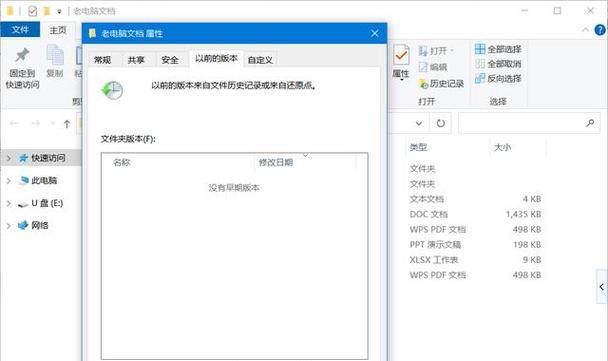Open the File (文件) menu tab

point(20,29)
